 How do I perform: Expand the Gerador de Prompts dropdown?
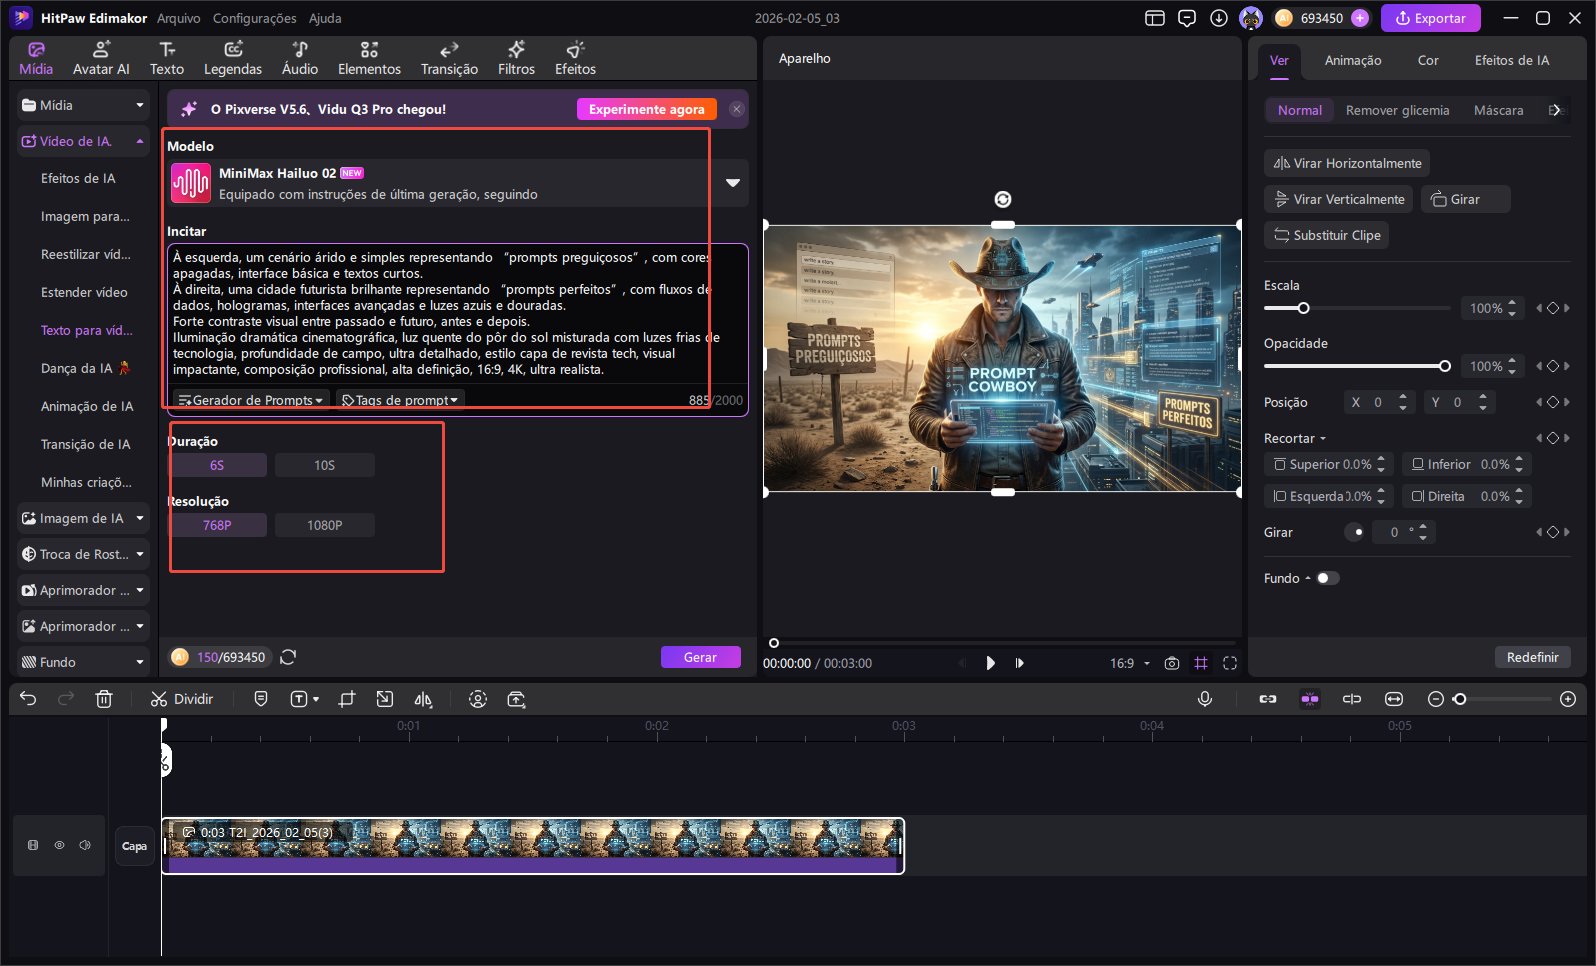point(251,400)
